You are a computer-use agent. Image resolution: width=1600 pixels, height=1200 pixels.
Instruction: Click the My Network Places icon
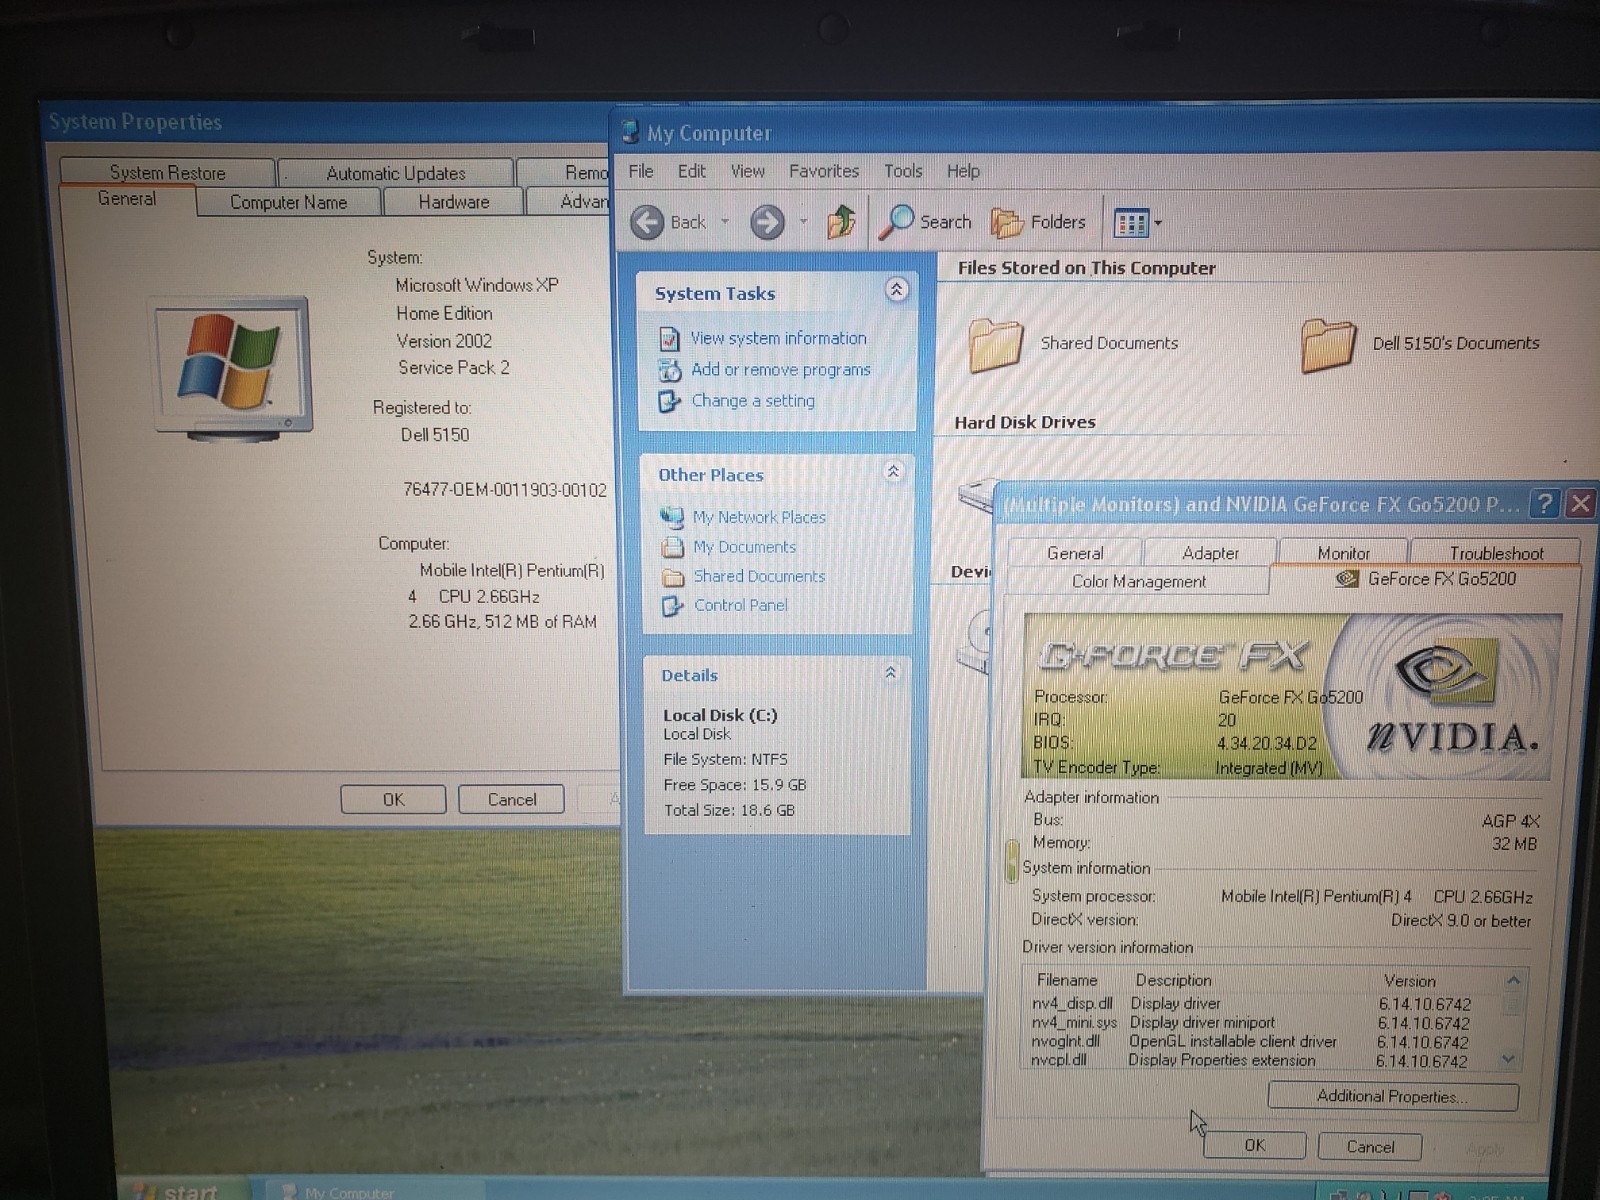671,517
